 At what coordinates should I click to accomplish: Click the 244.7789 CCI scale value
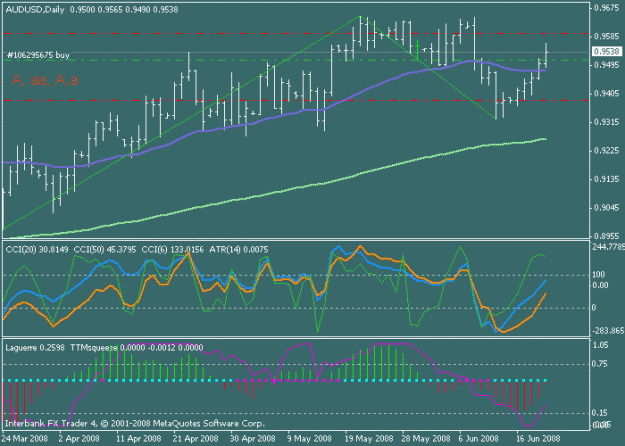pyautogui.click(x=608, y=247)
